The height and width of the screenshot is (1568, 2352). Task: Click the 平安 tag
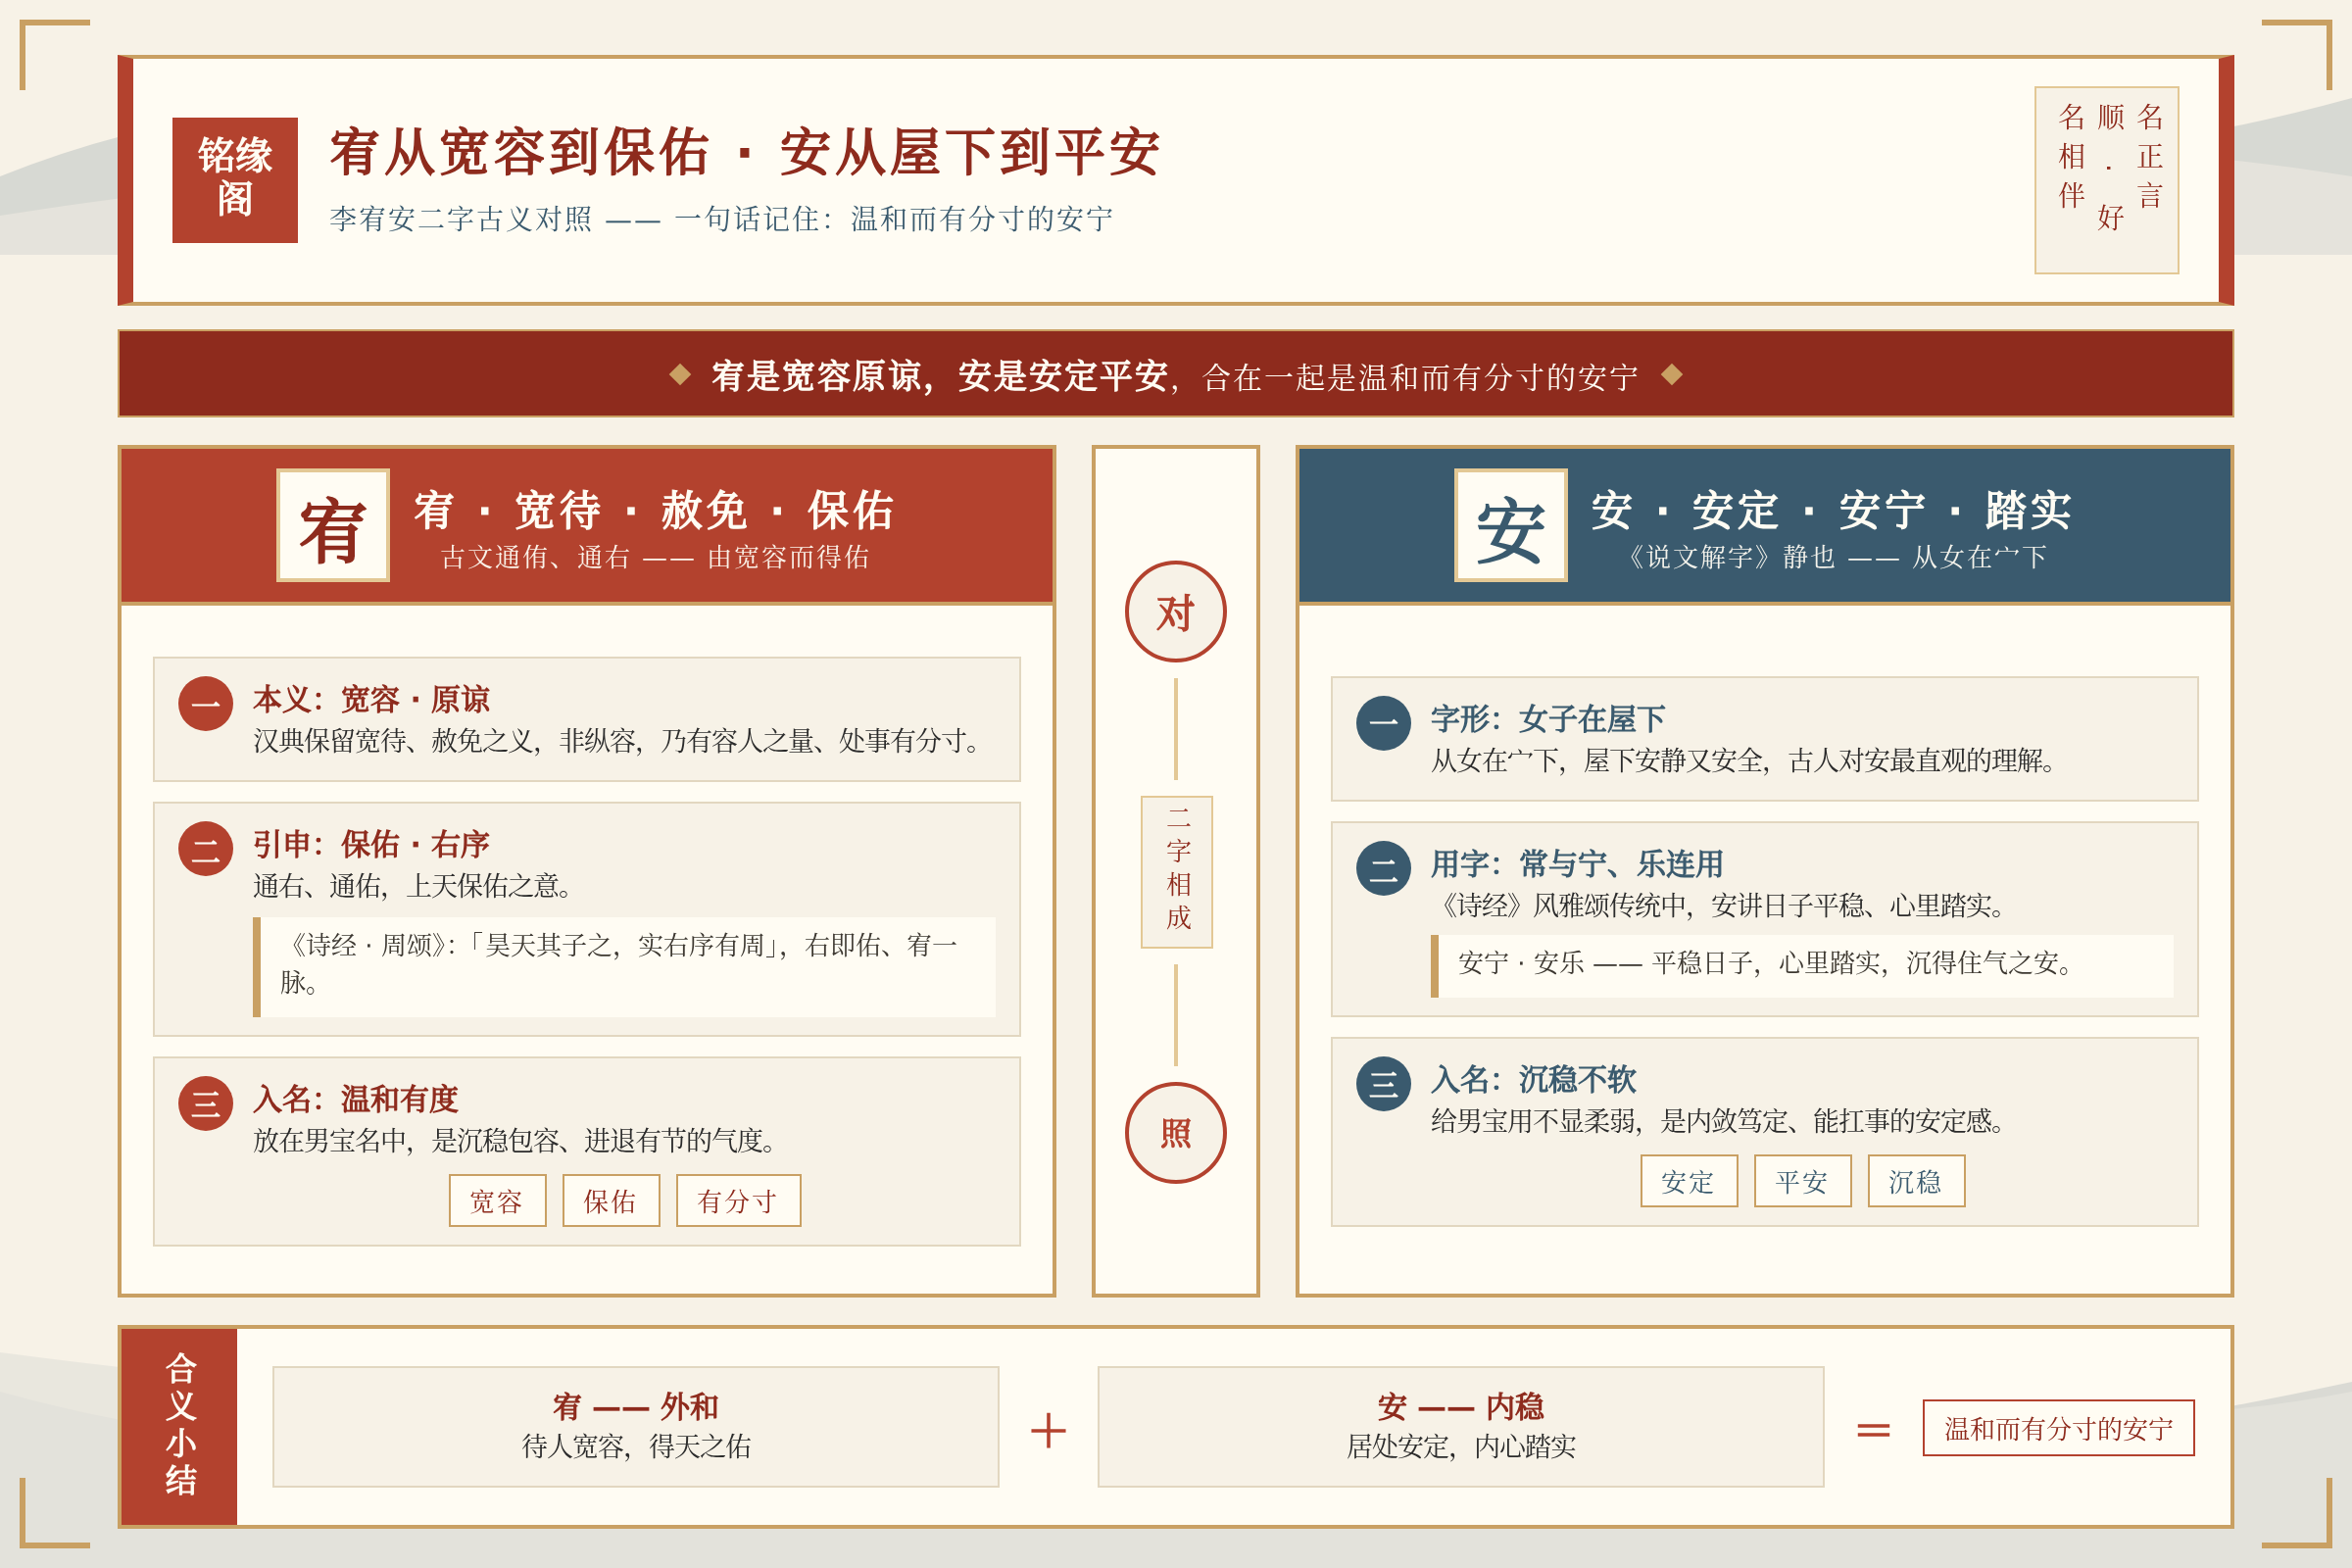point(1802,1181)
